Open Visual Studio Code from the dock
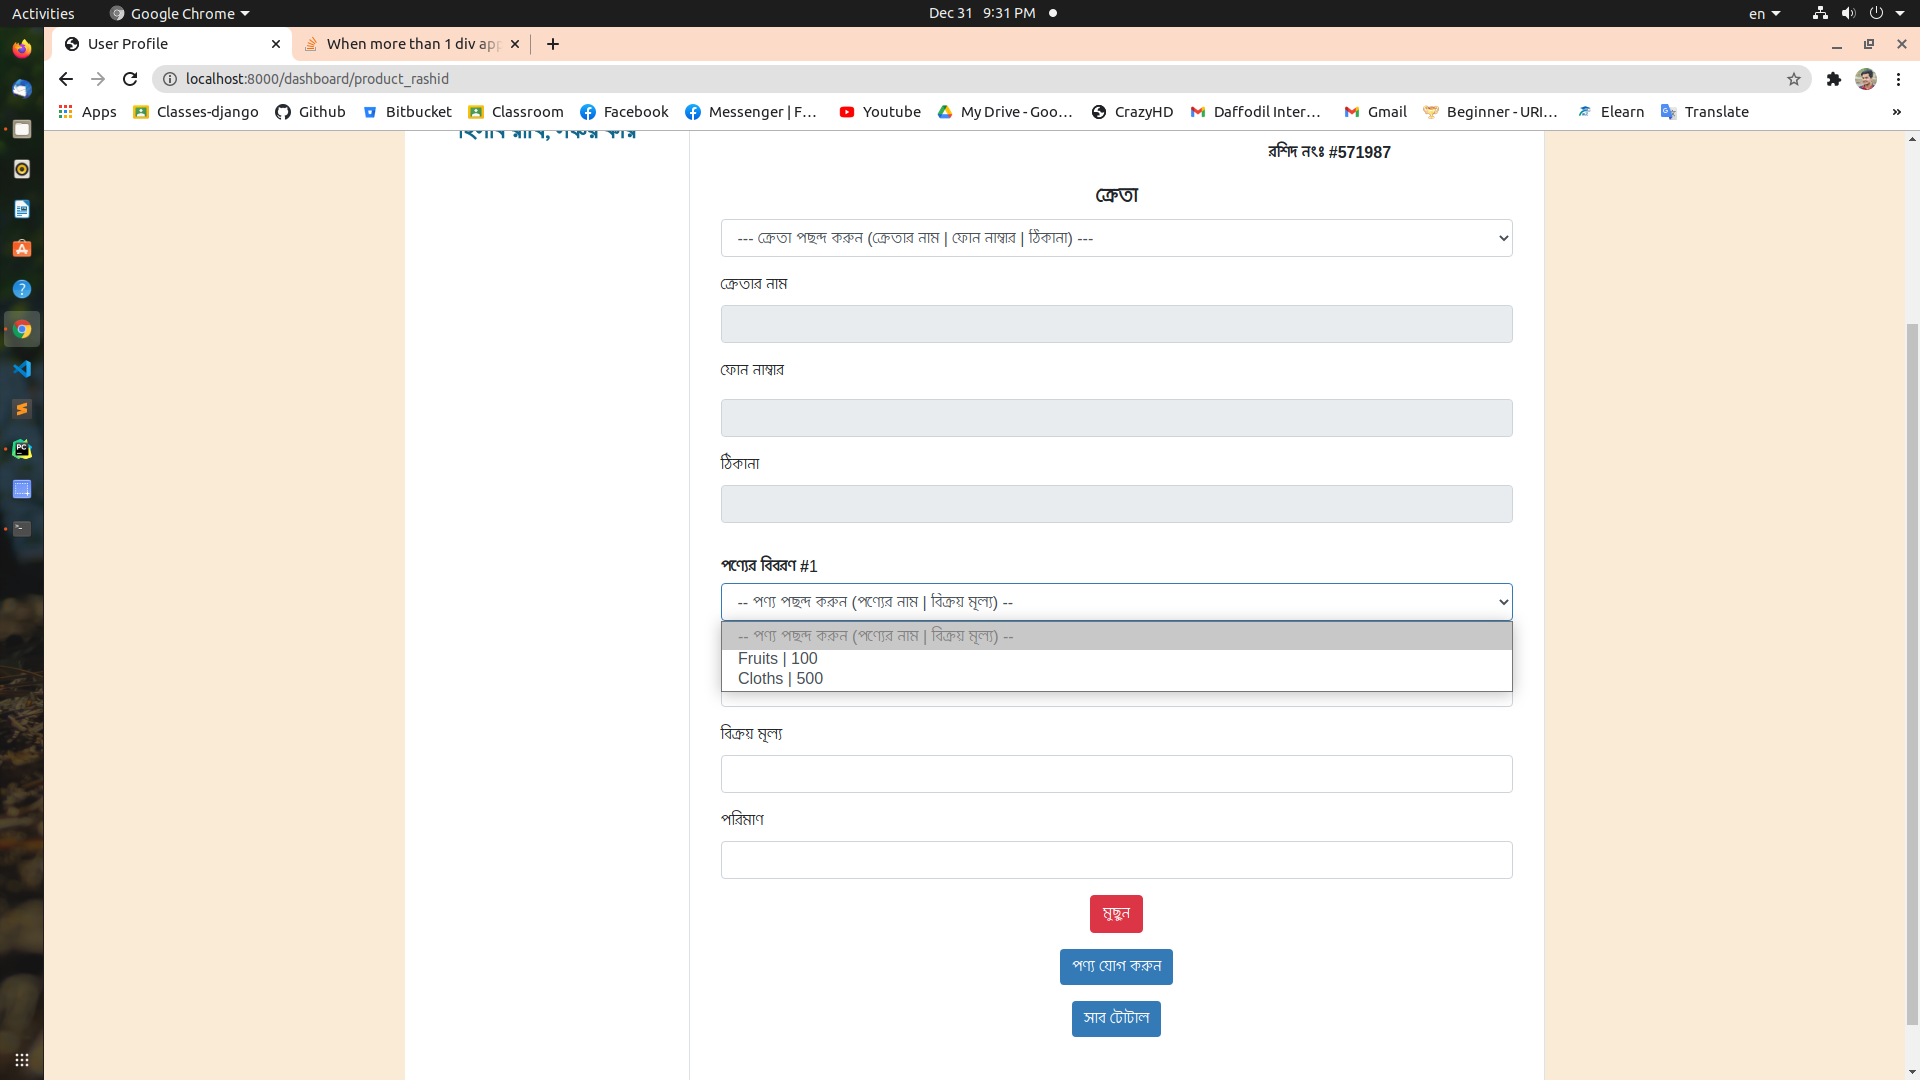 point(22,369)
